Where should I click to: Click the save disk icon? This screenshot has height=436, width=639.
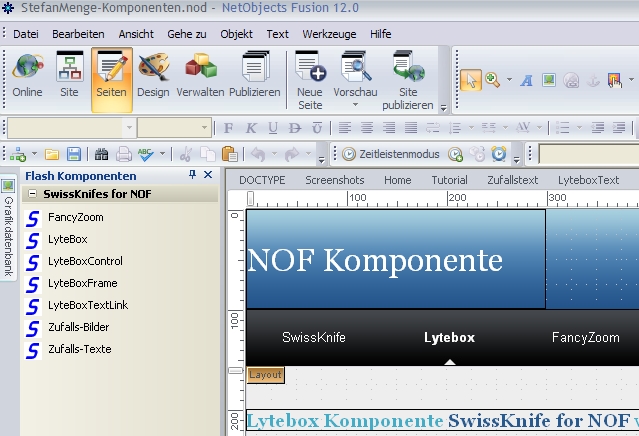[73, 154]
